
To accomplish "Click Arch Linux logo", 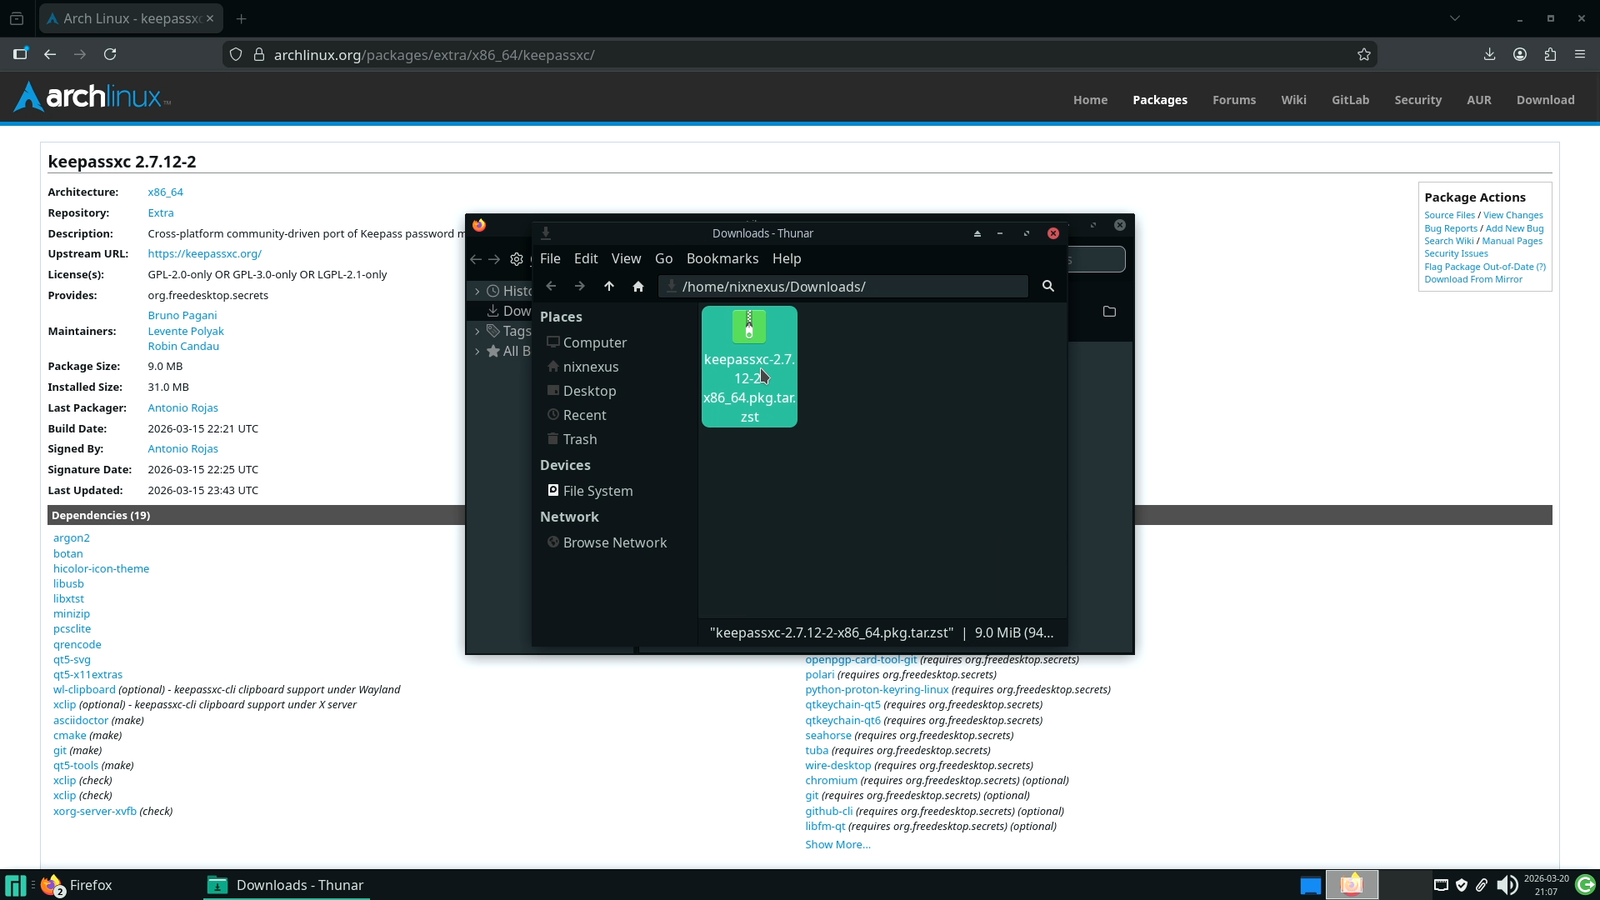I will (92, 96).
